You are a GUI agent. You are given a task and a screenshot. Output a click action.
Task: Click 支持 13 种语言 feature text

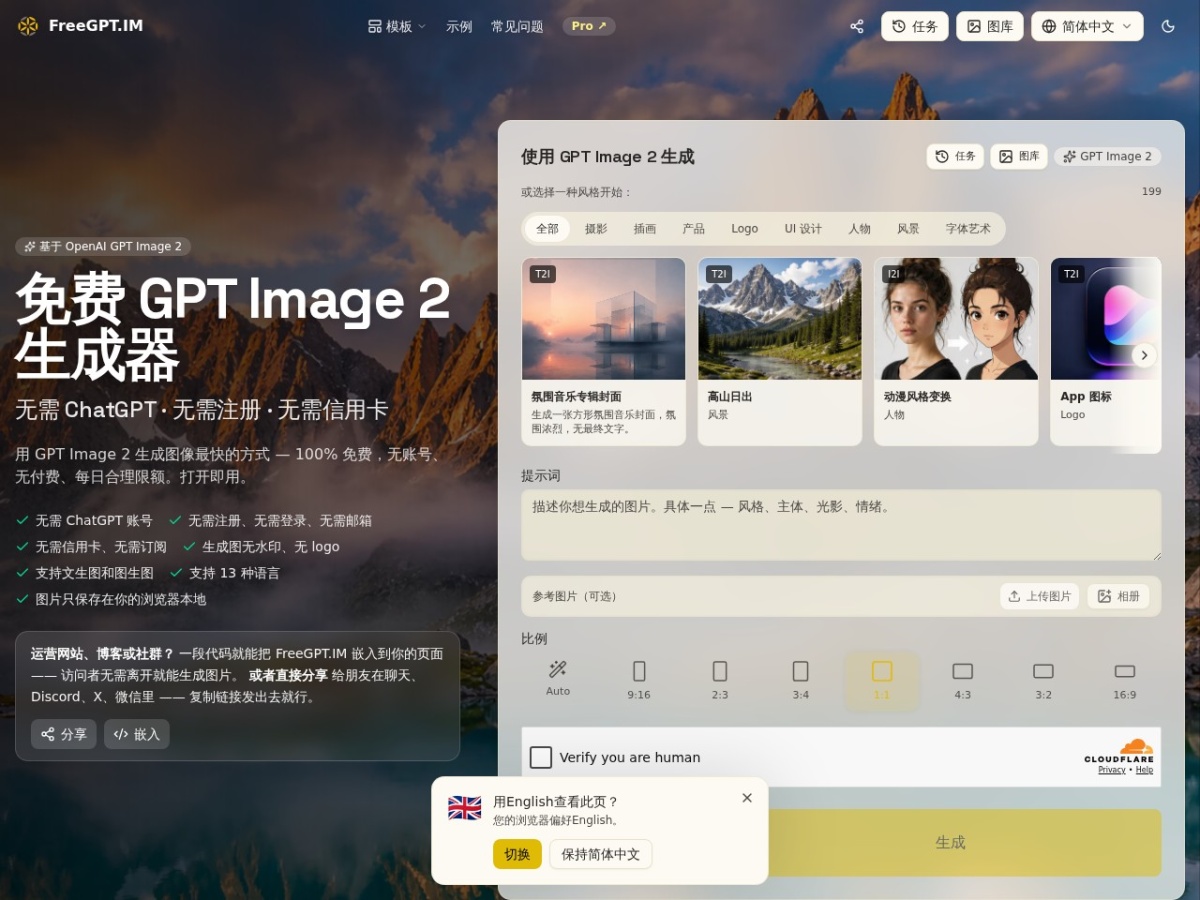[234, 573]
